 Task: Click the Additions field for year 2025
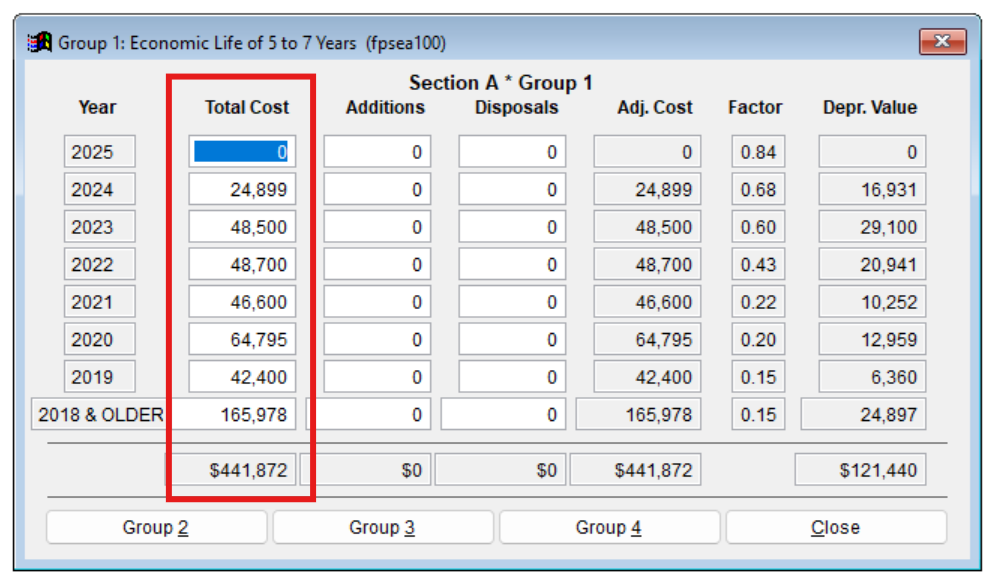point(377,152)
